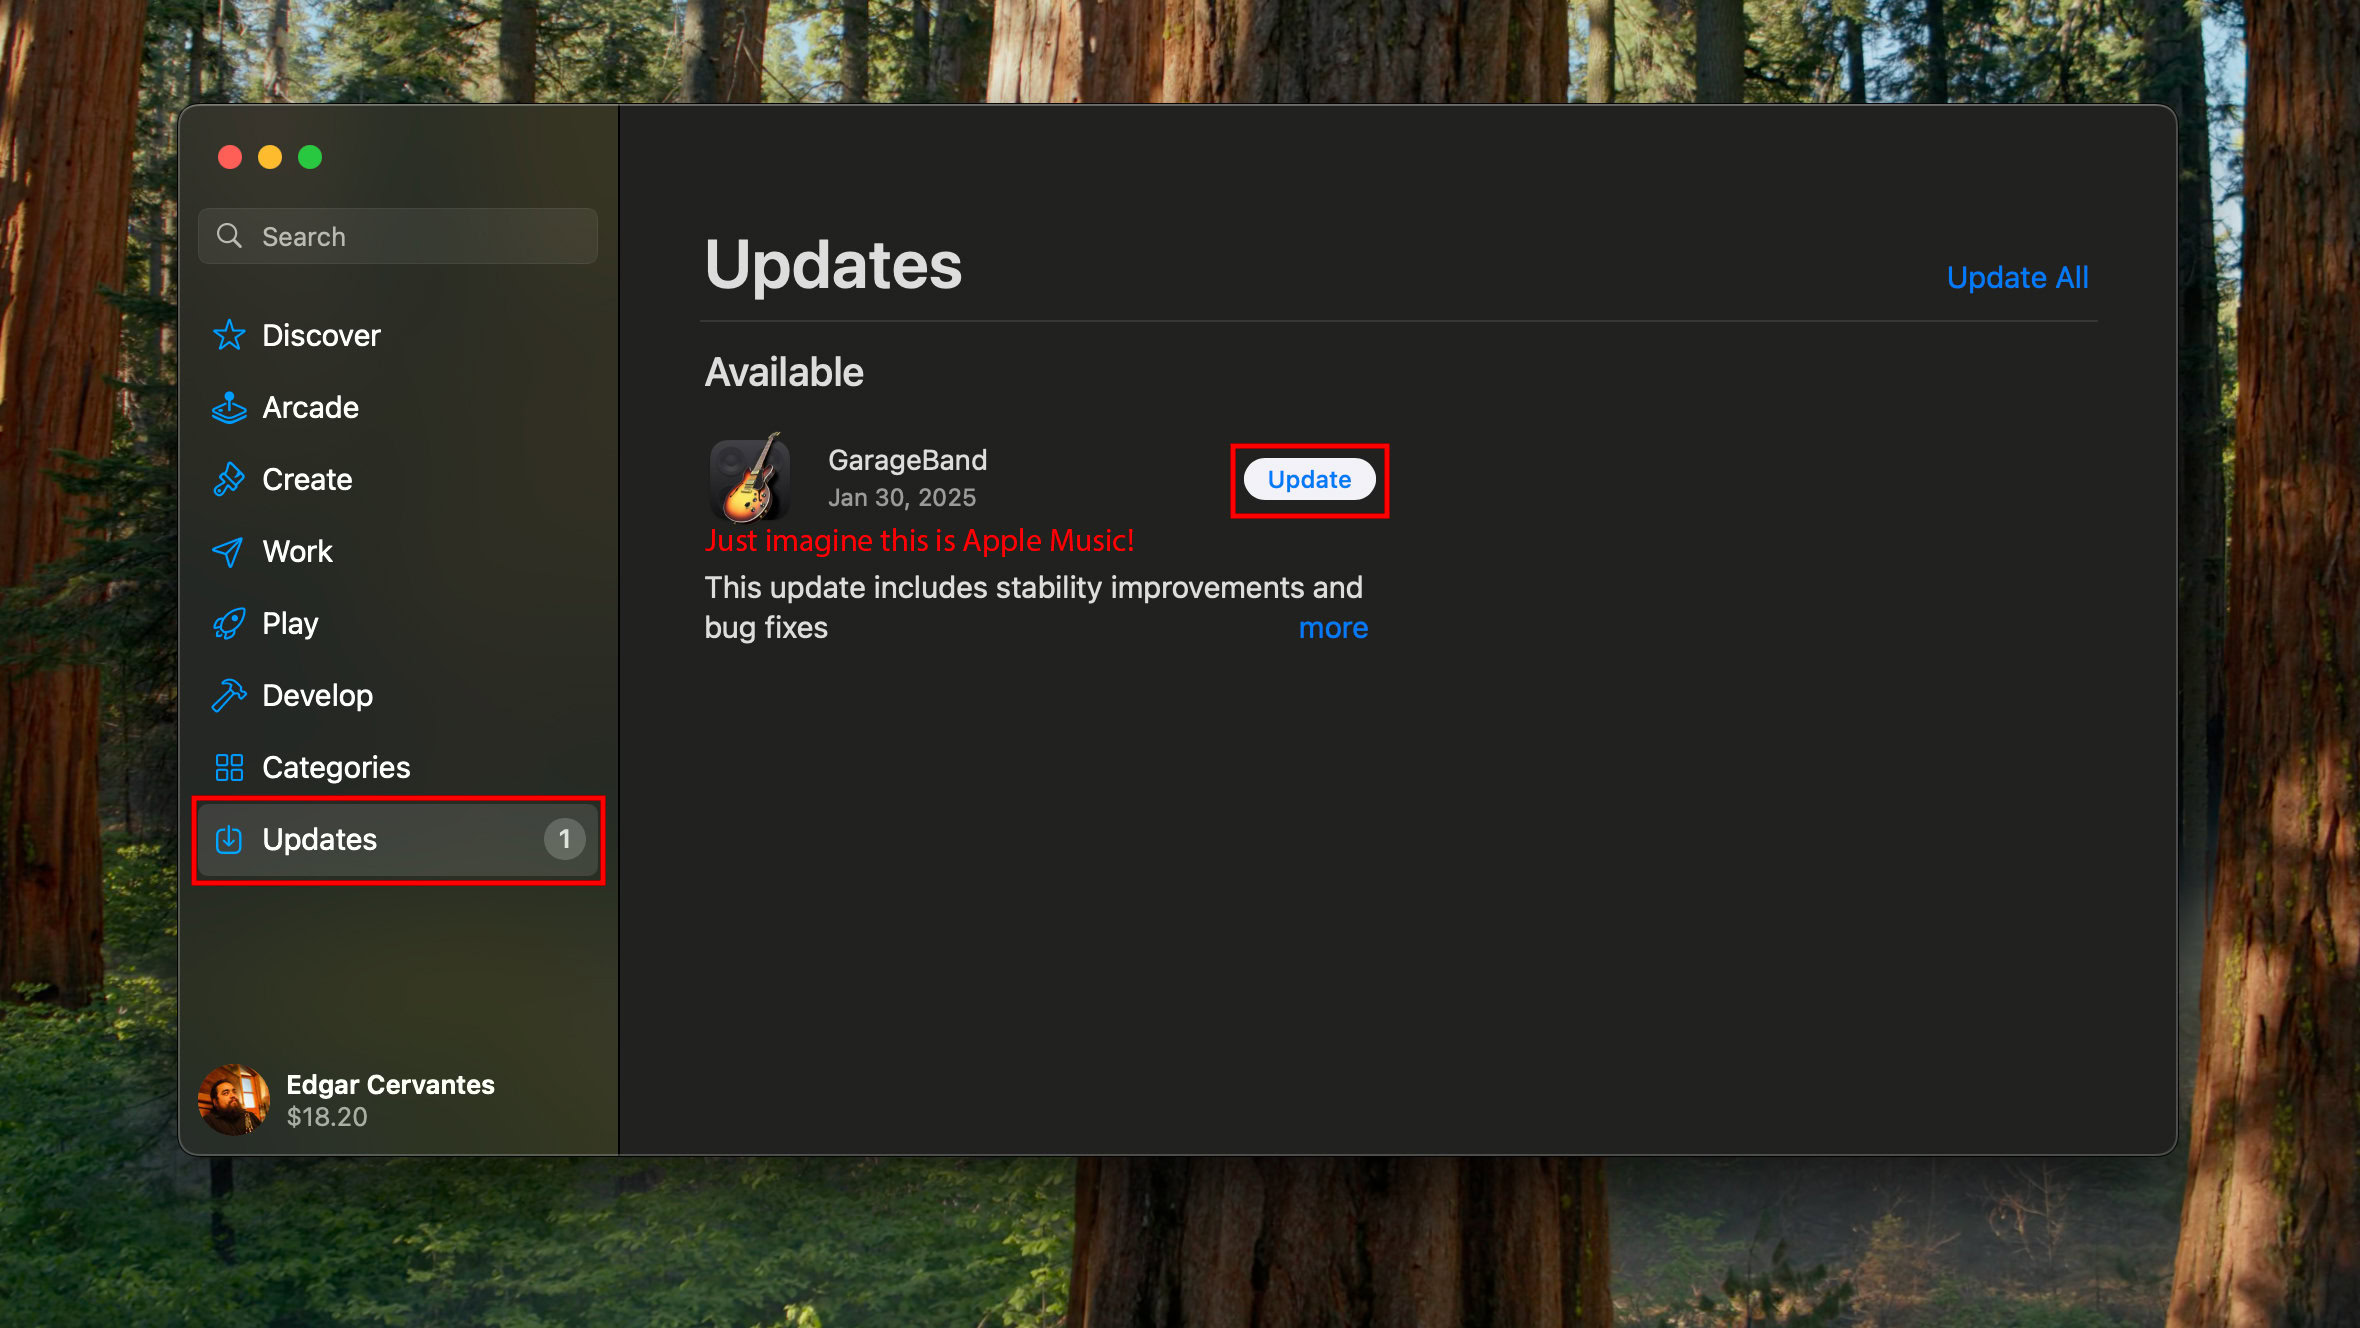Select the Create category
Viewport: 2360px width, 1328px height.
click(x=306, y=478)
